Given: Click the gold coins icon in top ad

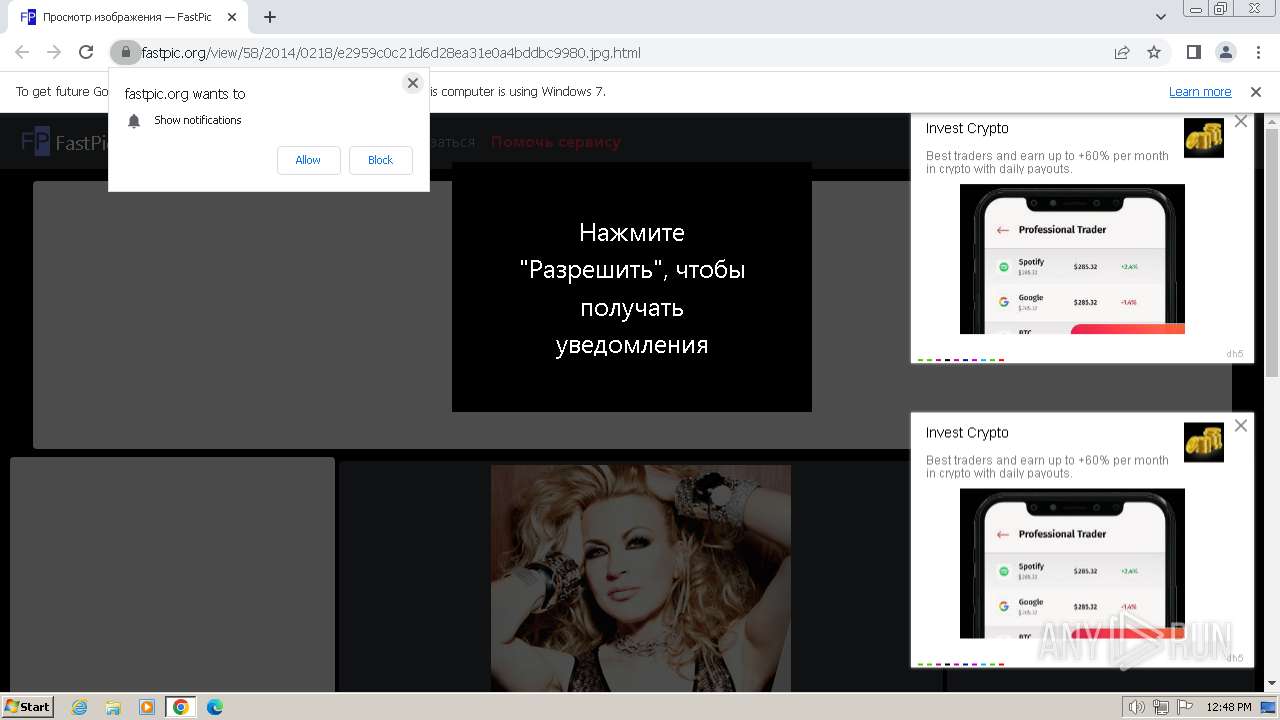Looking at the screenshot, I should [x=1204, y=138].
